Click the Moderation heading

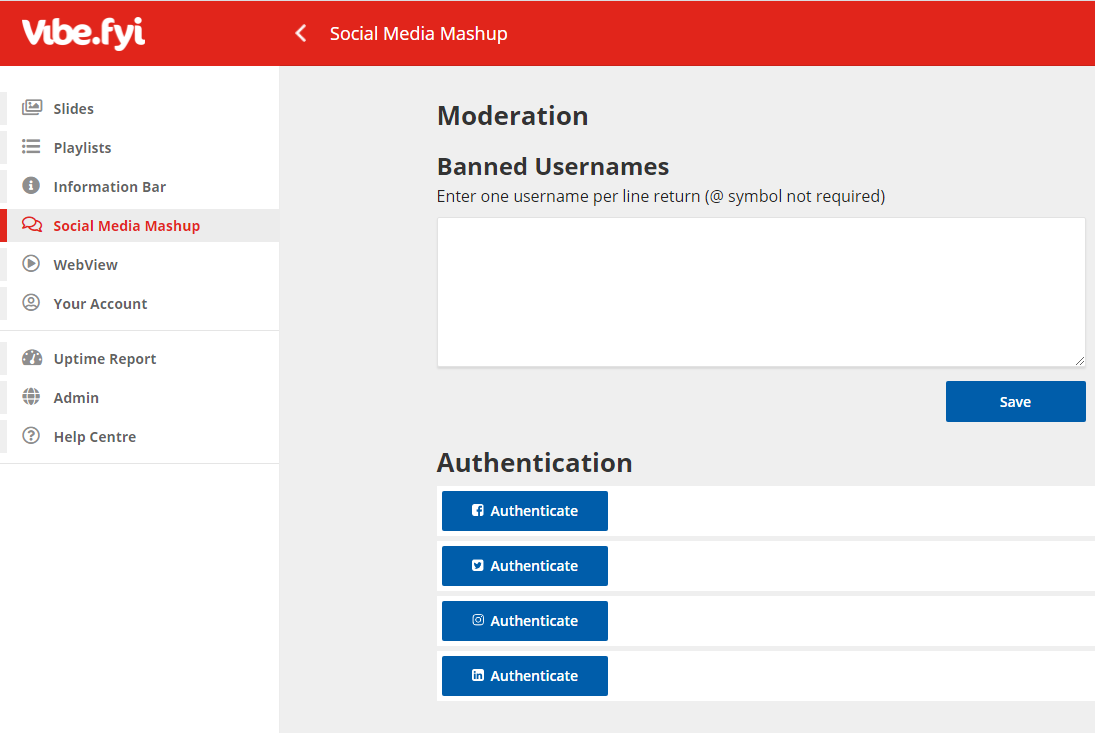coord(513,116)
